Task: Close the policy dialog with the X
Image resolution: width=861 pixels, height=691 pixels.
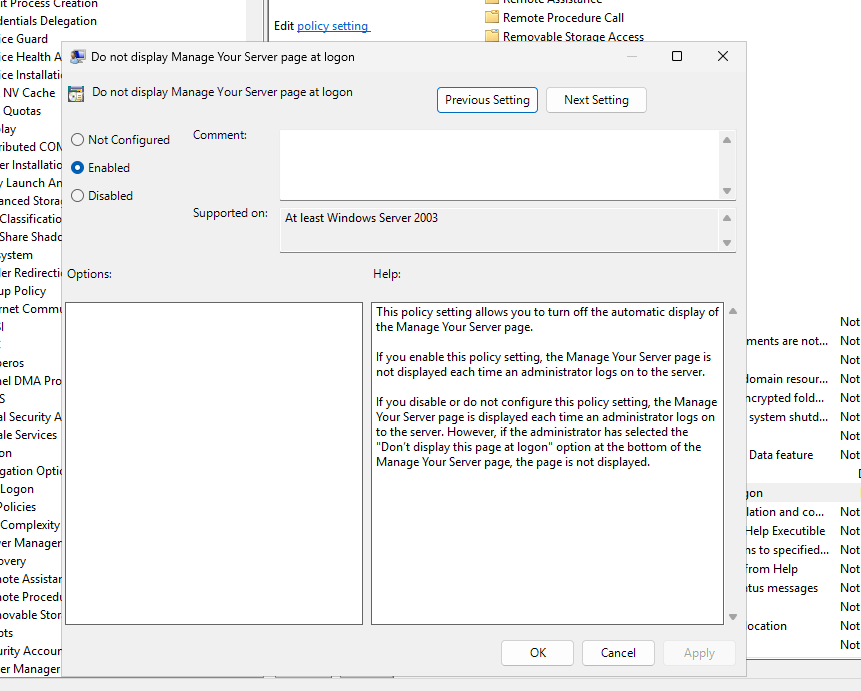Action: click(723, 57)
